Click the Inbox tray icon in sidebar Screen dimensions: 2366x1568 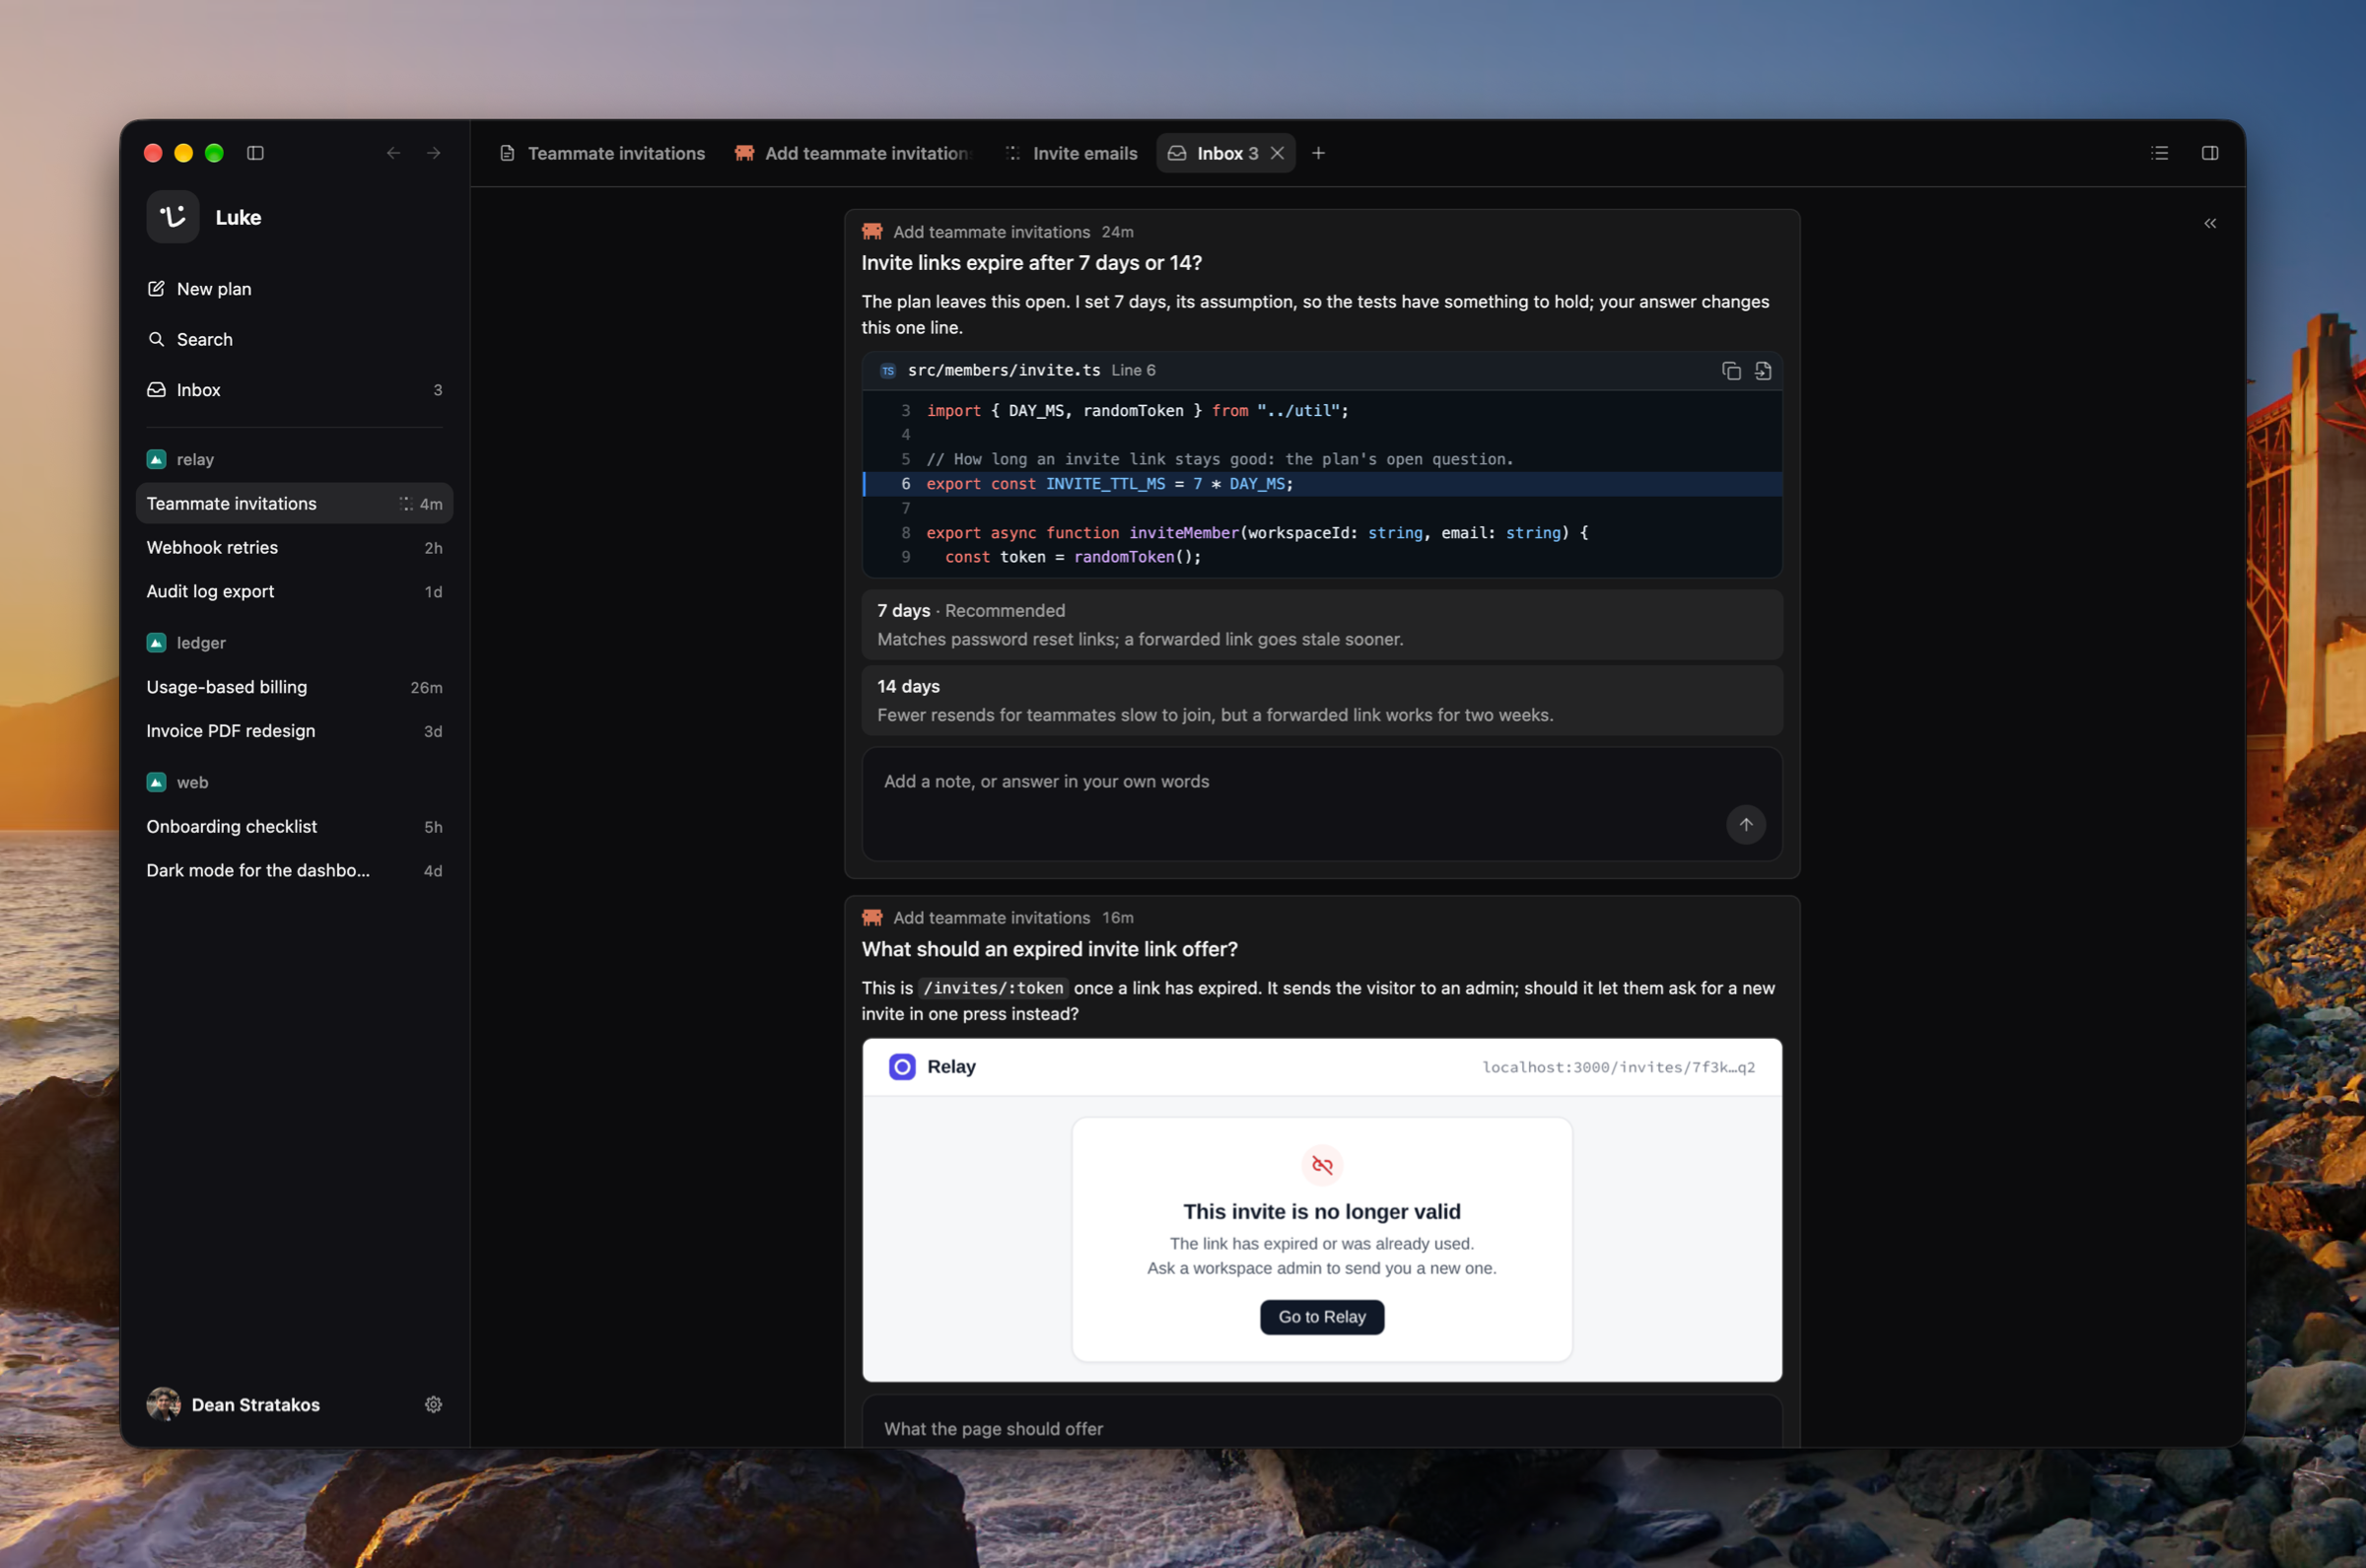tap(156, 390)
